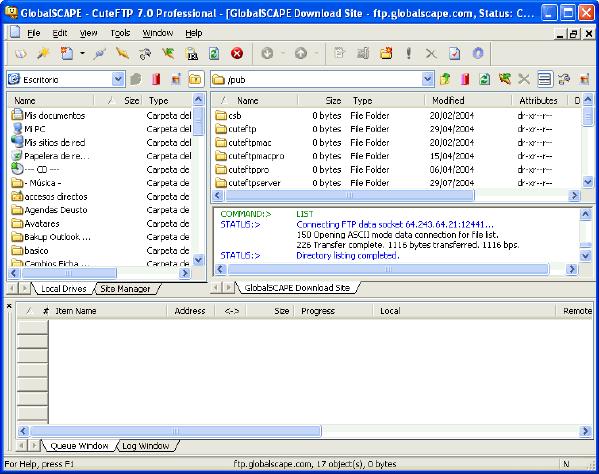
Task: Refresh the remote pane listing
Action: tap(484, 79)
